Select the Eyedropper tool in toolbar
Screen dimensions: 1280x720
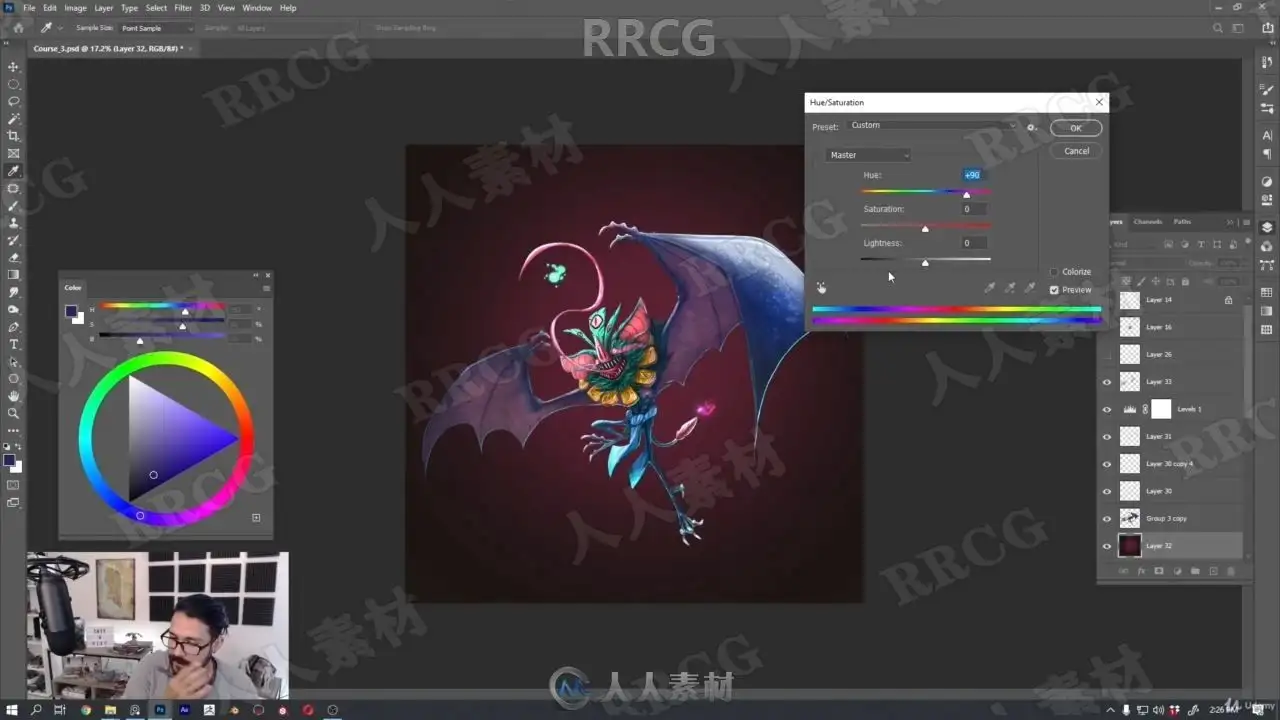13,171
